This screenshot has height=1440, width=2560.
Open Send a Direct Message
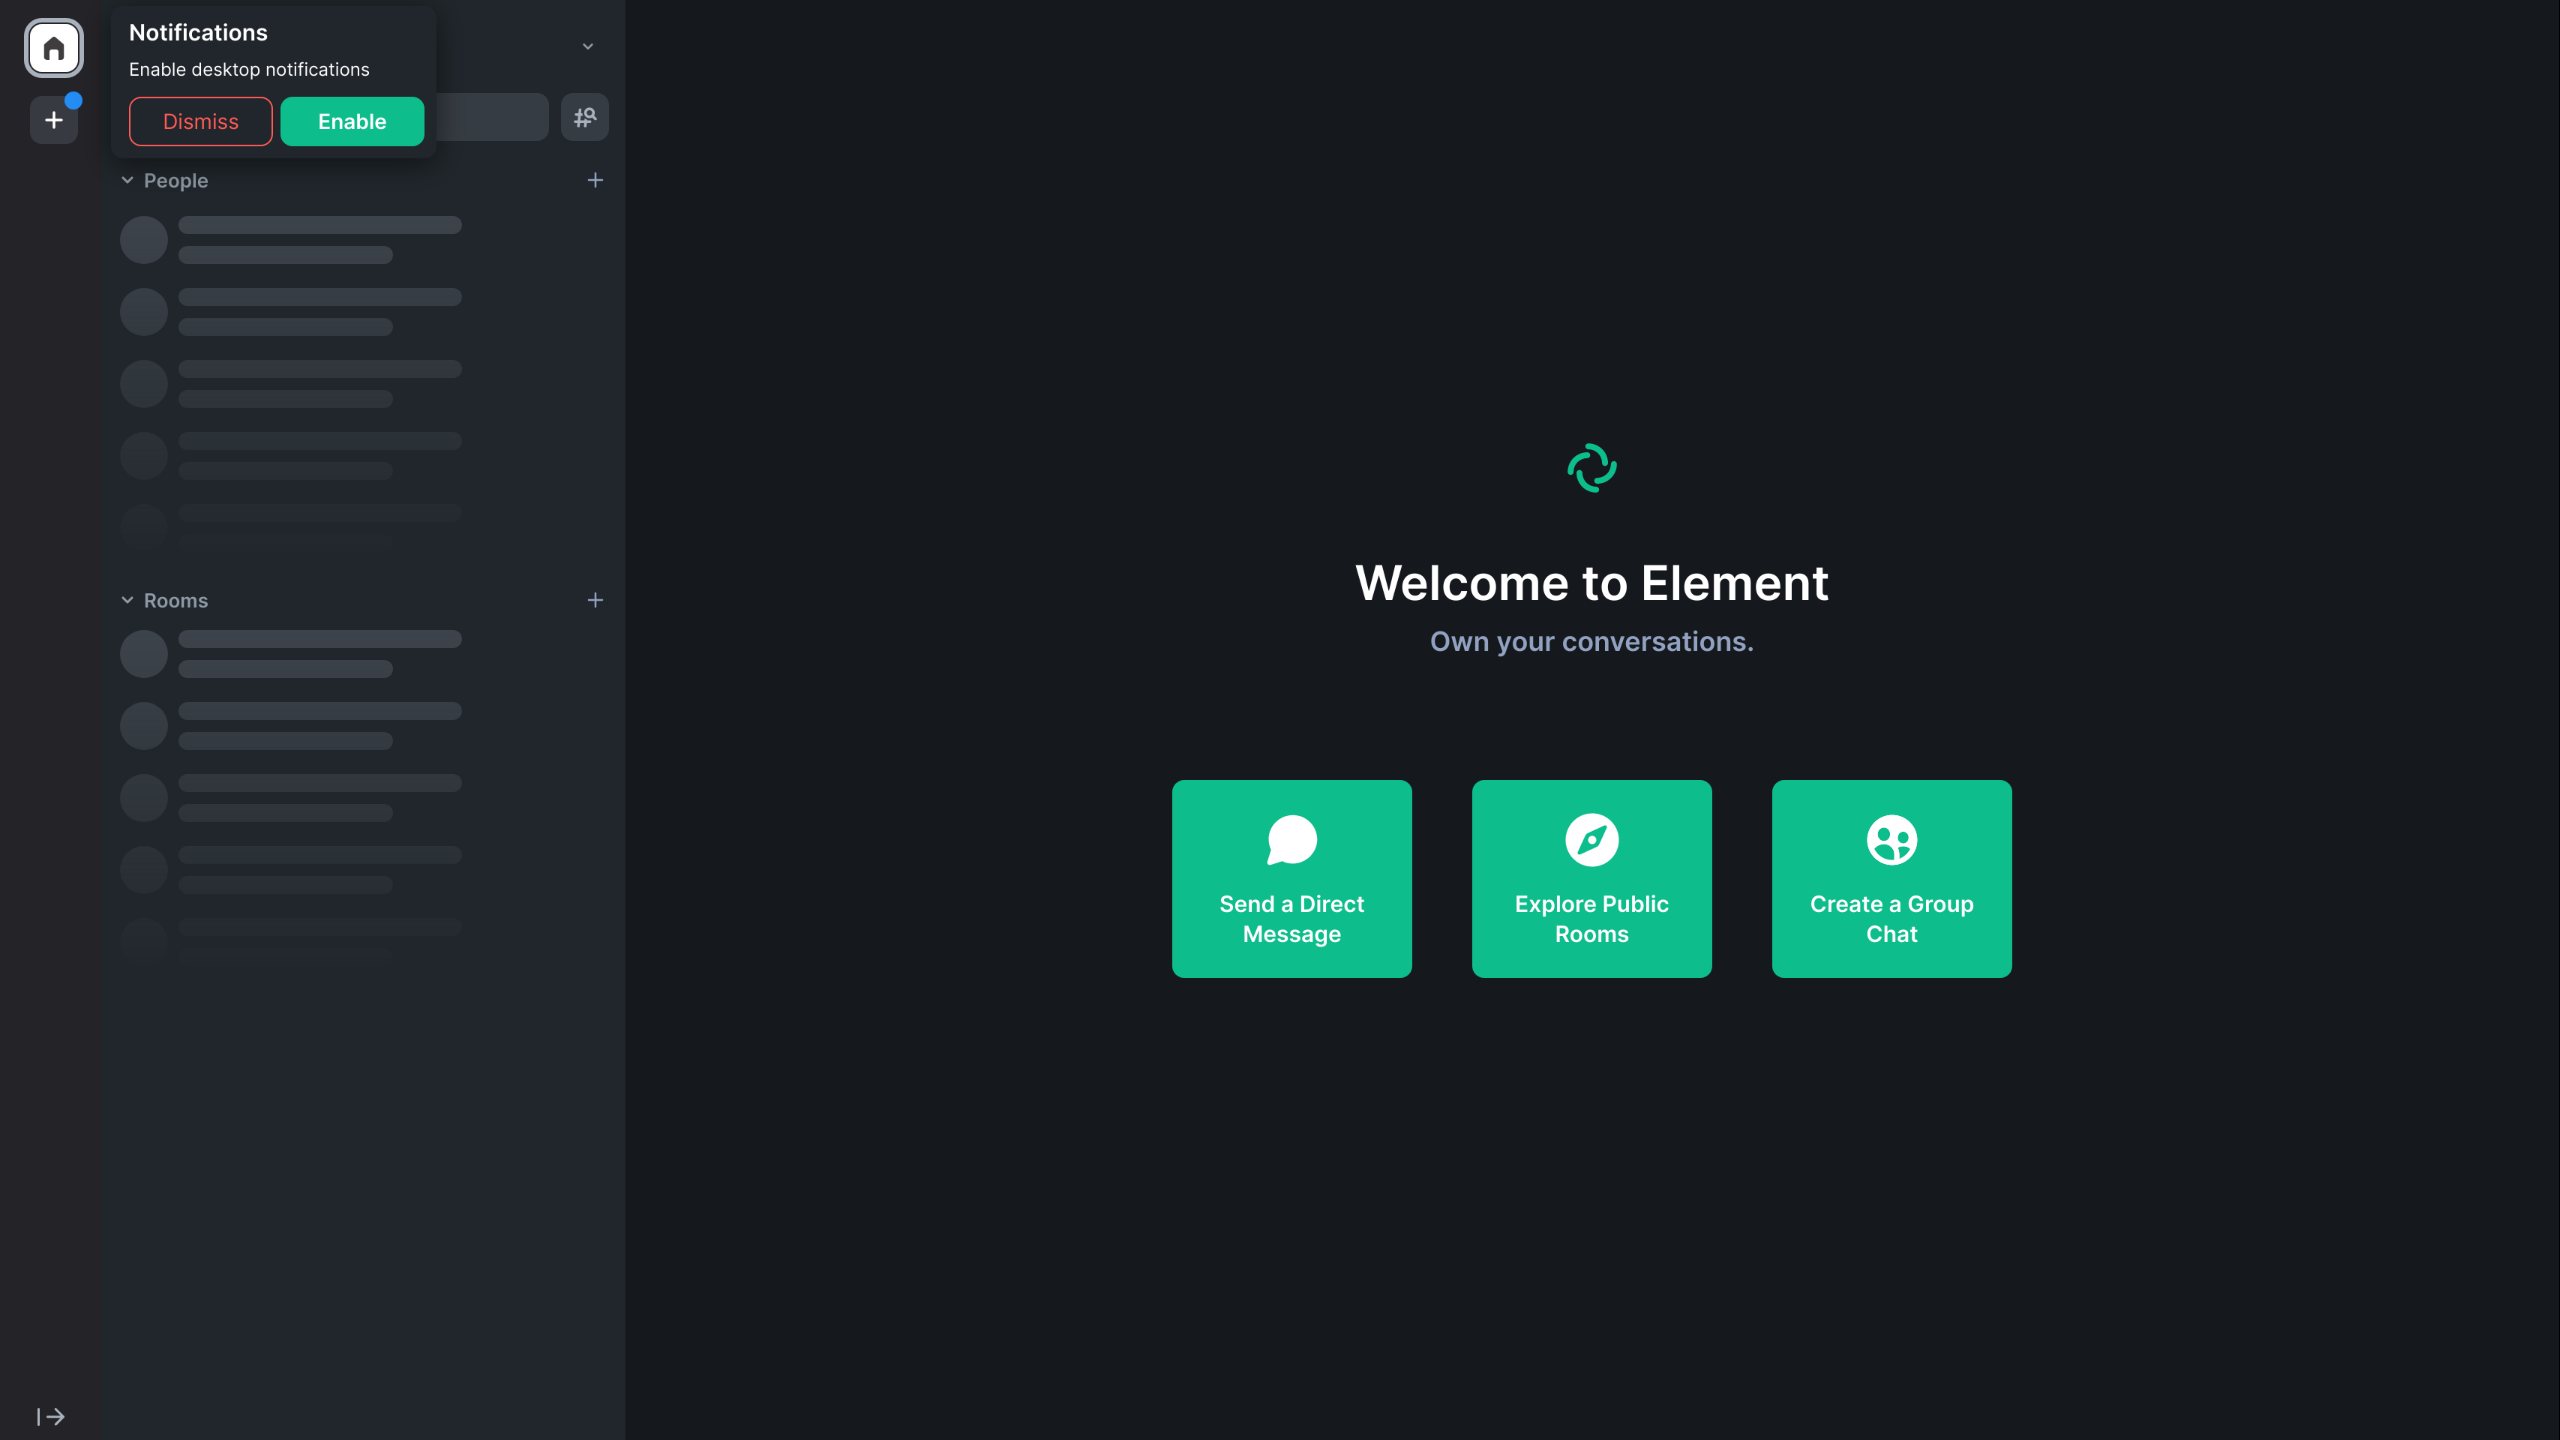(x=1291, y=879)
